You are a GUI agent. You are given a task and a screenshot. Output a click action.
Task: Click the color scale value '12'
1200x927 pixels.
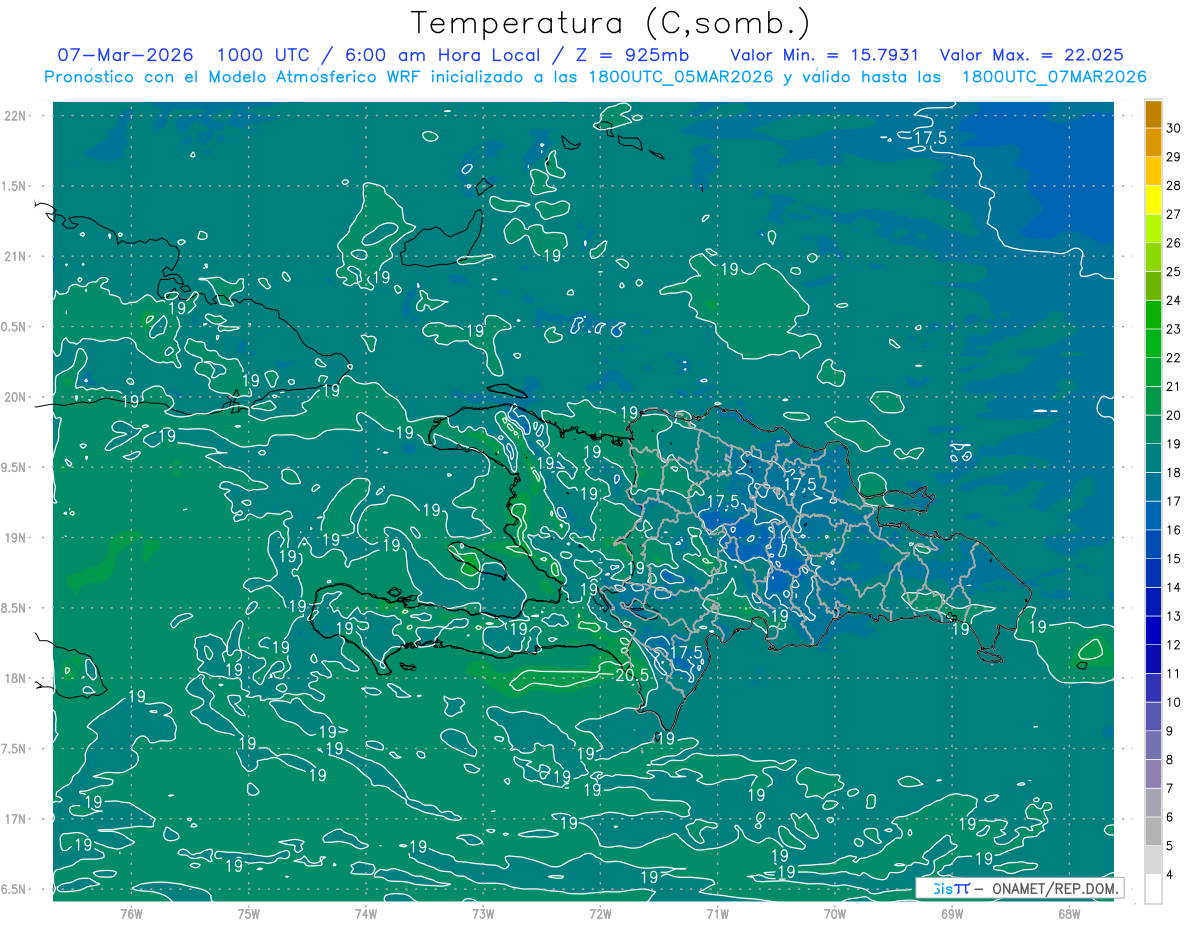(x=1174, y=645)
